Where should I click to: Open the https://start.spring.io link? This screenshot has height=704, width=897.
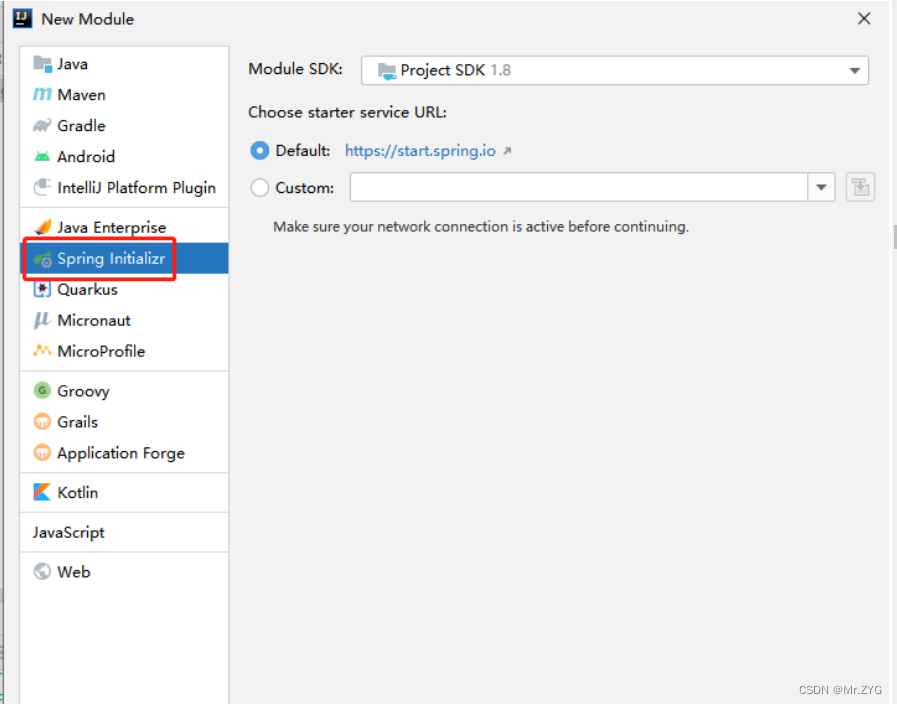pos(420,150)
